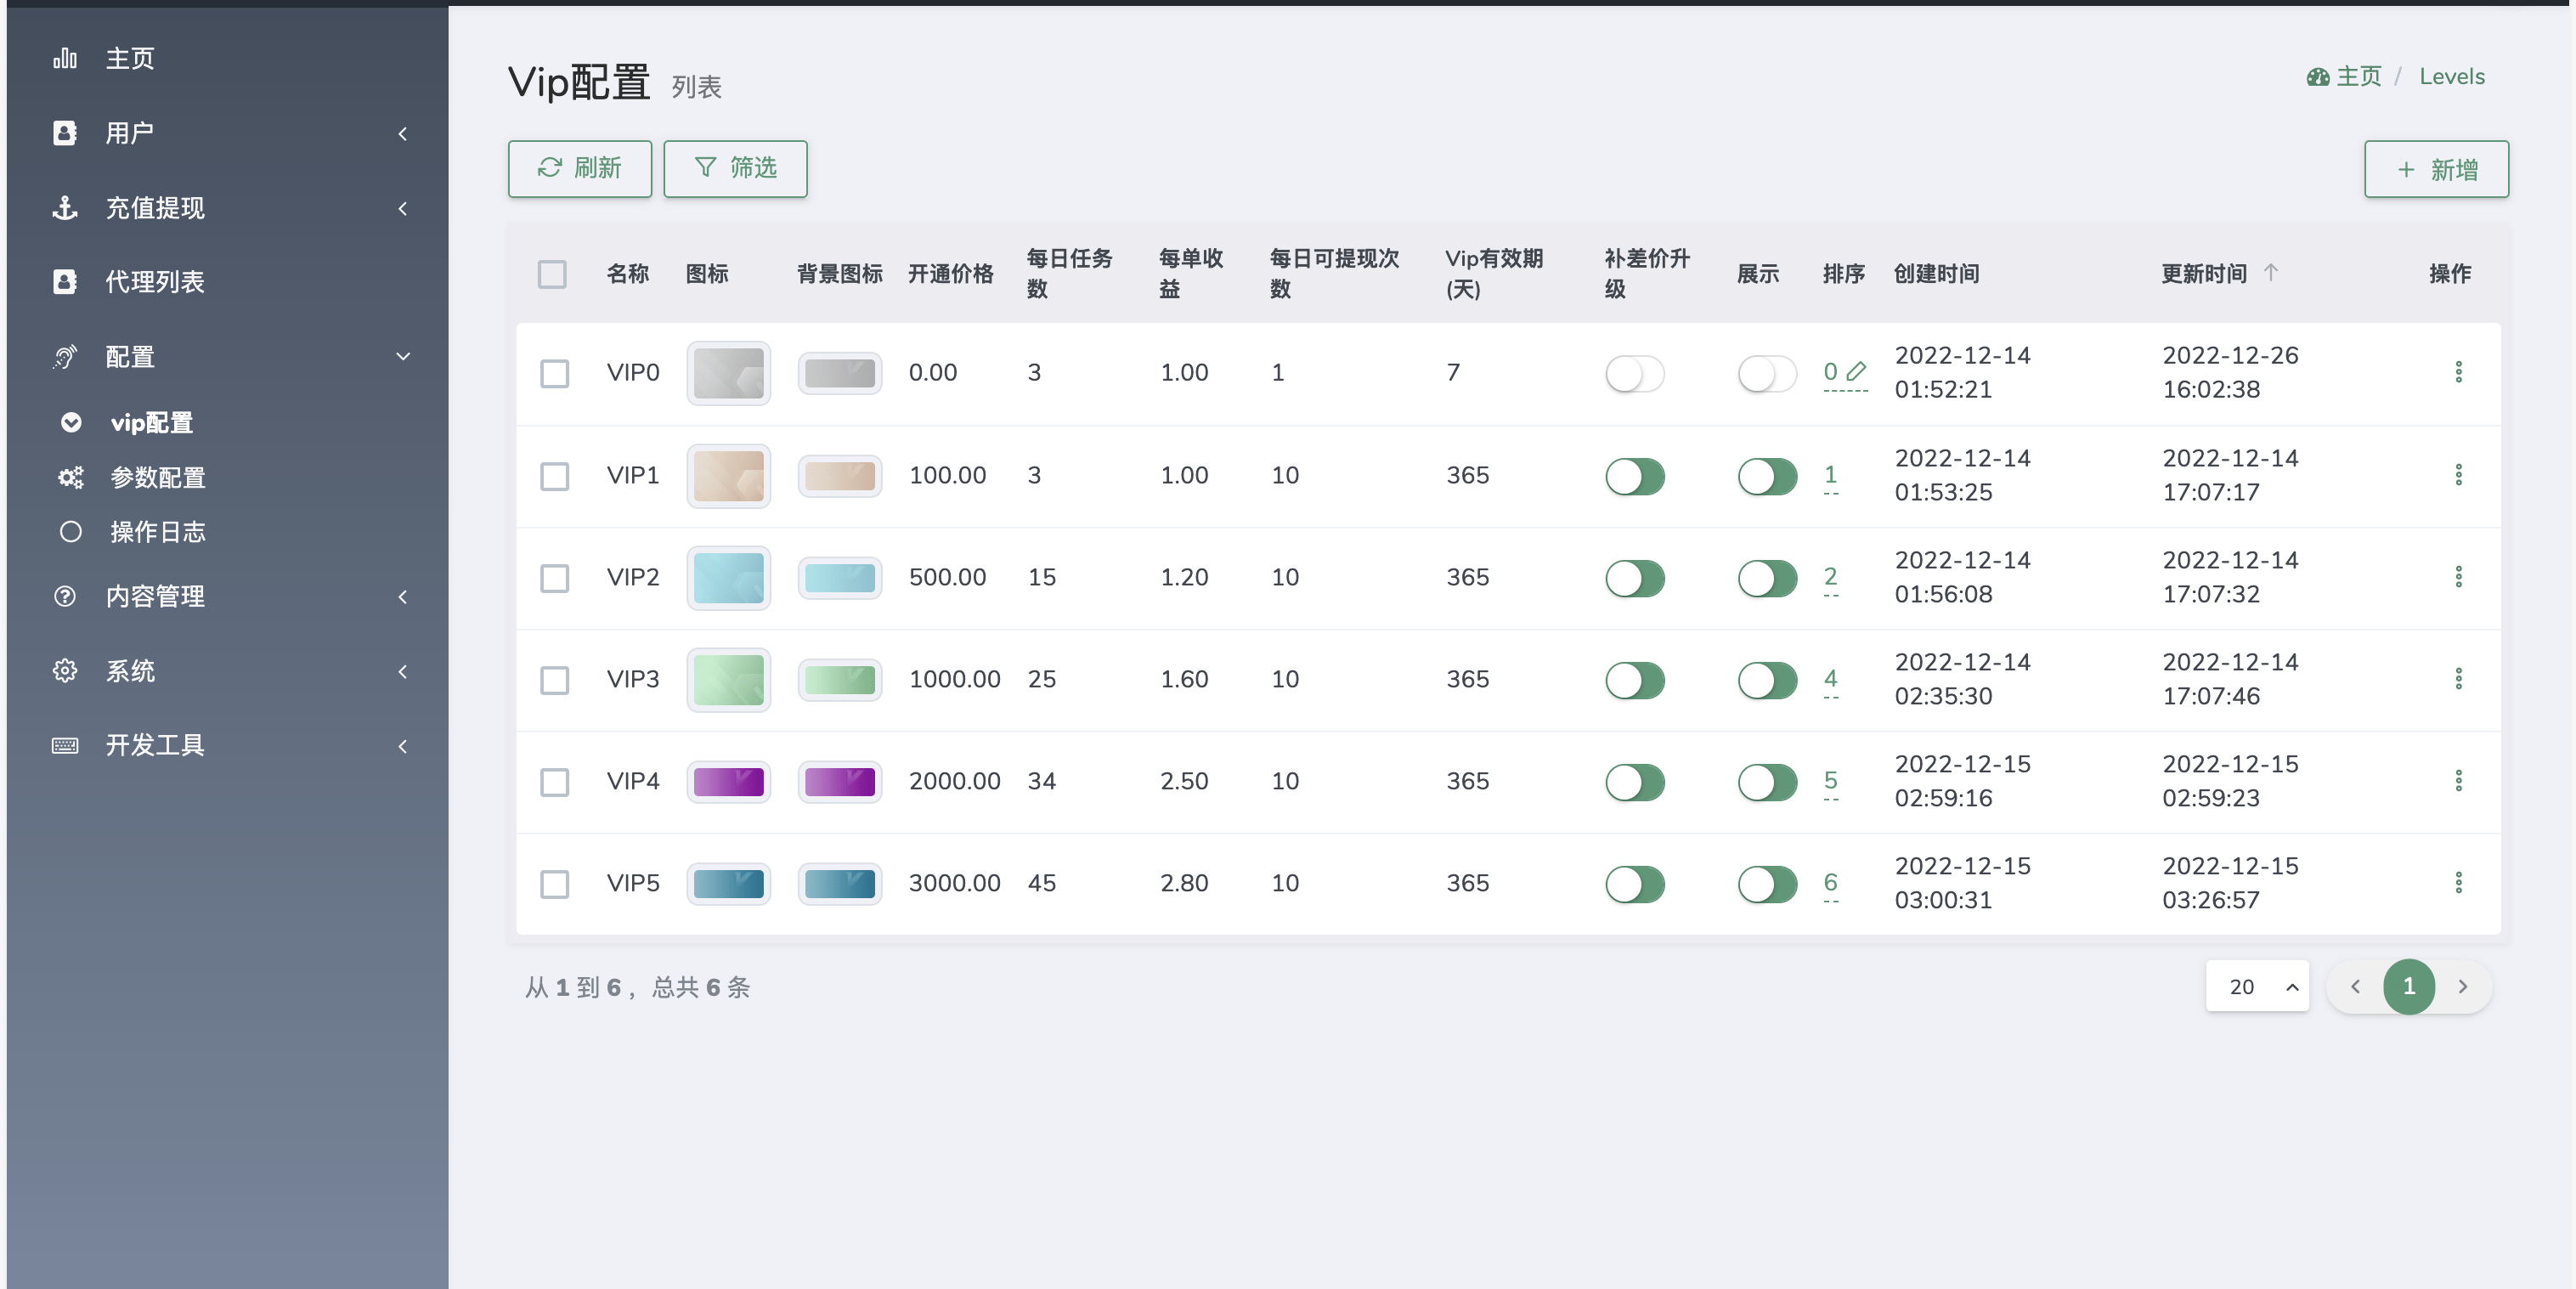Viewport: 2576px width, 1289px height.
Task: Open the VIP4 purple icon thumbnail
Action: click(x=729, y=782)
